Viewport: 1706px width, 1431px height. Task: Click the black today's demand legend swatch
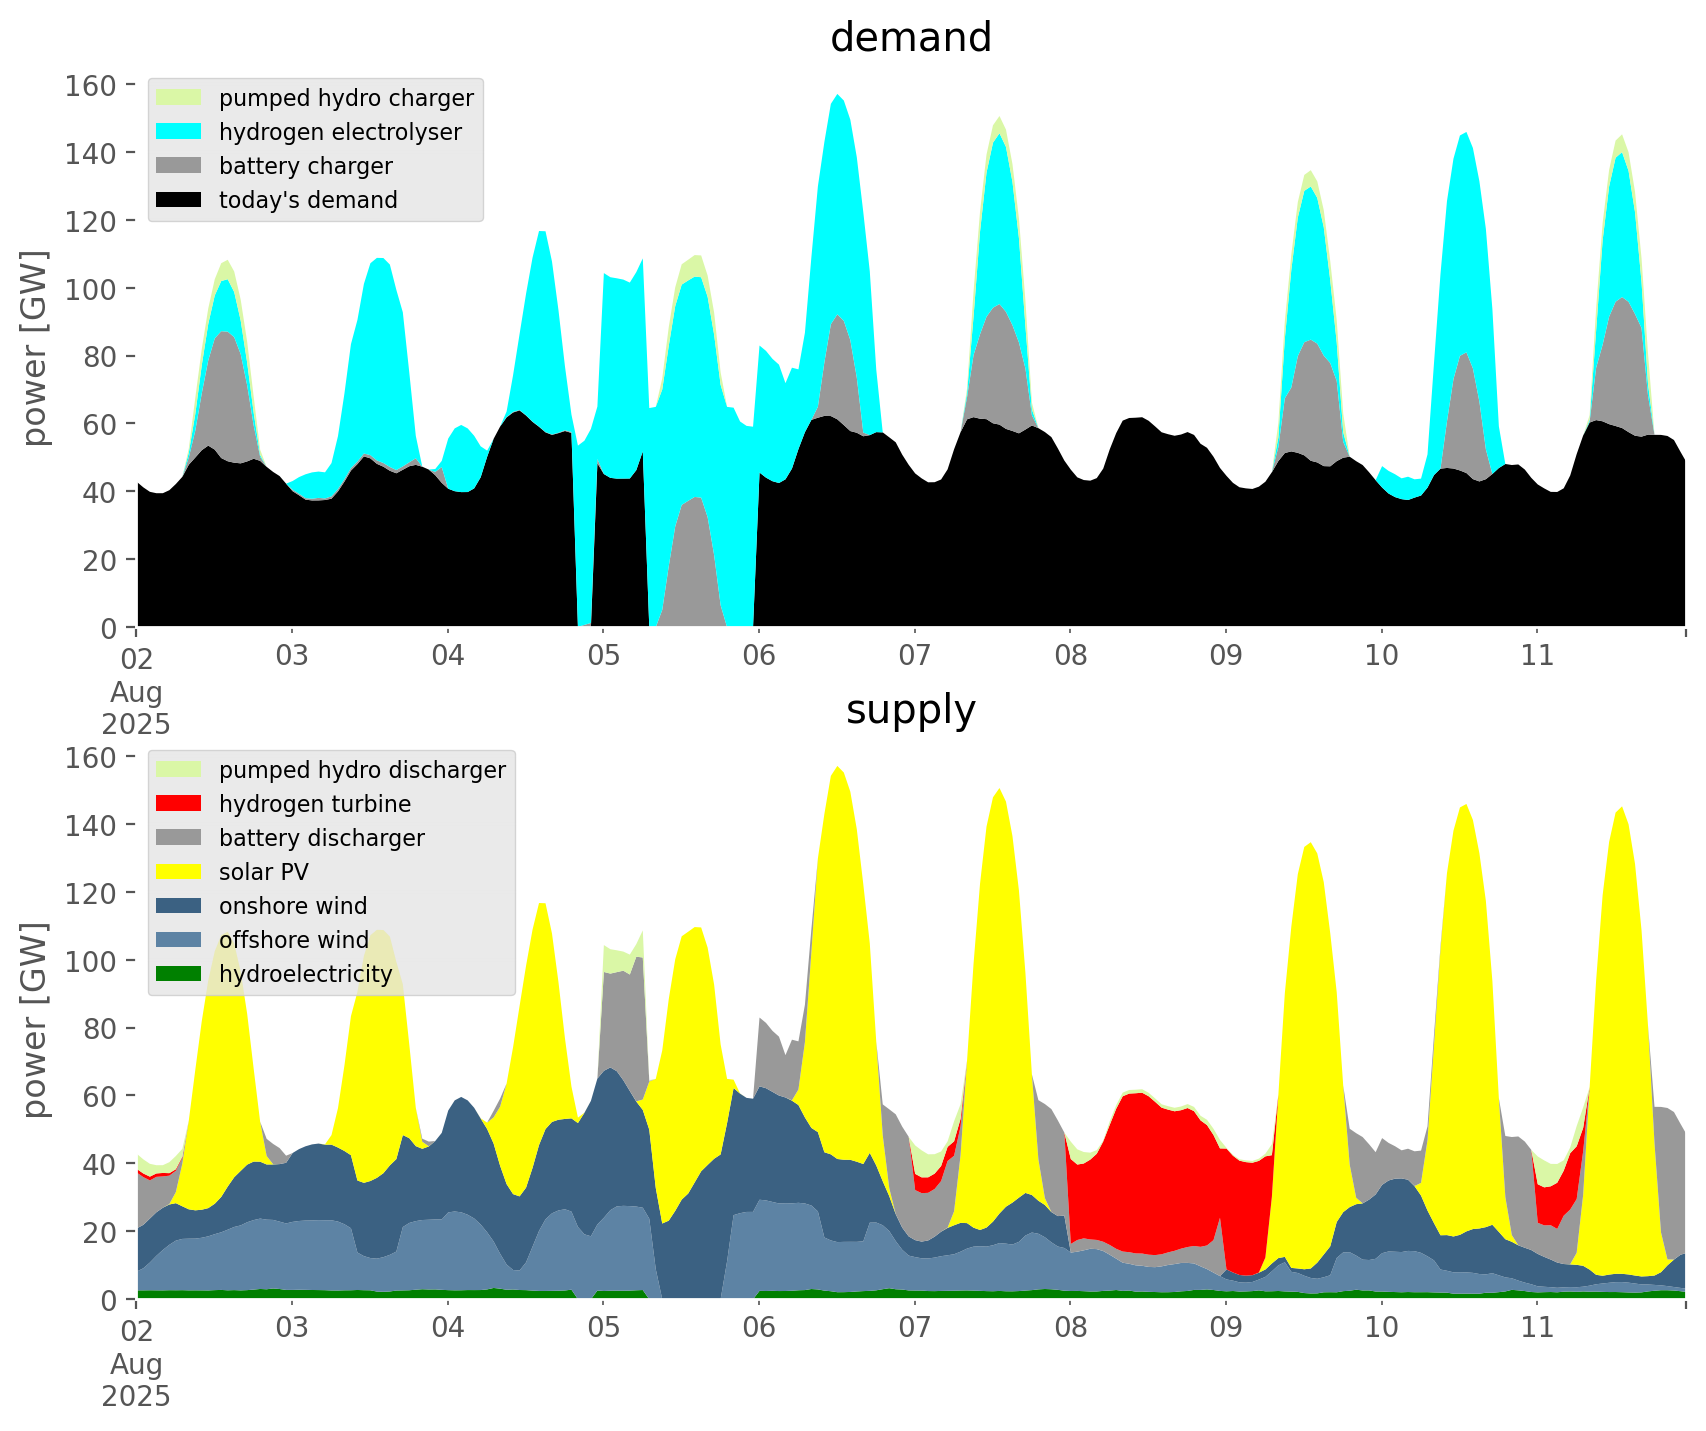tap(179, 200)
